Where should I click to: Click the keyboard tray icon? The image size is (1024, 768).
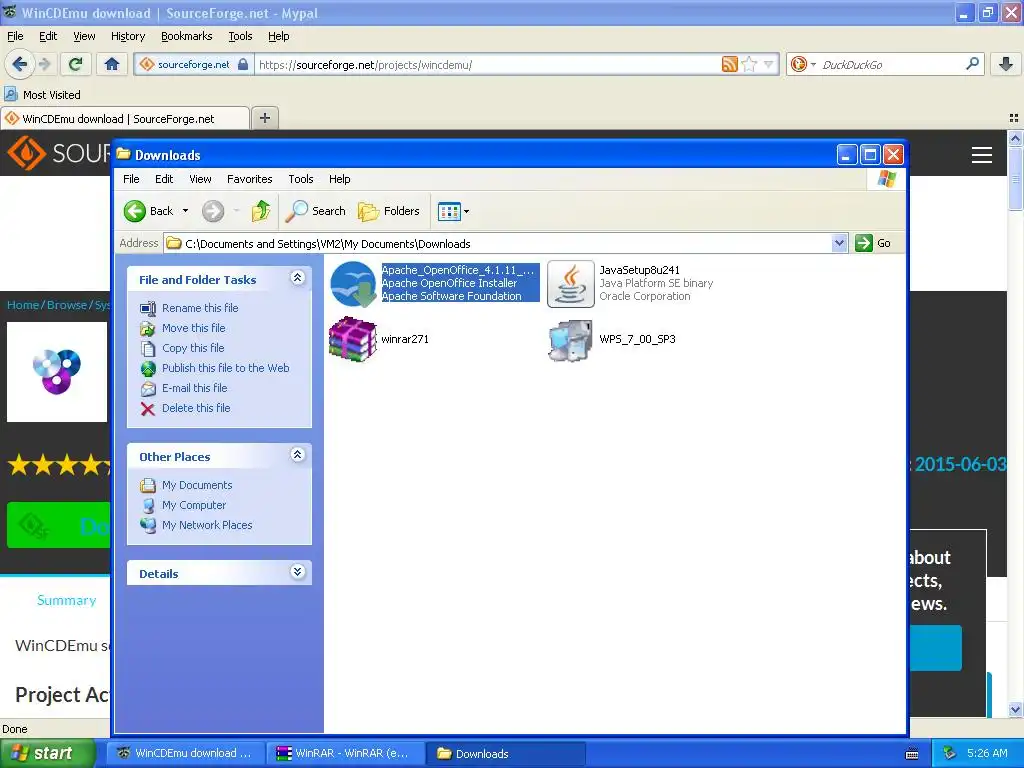click(912, 754)
